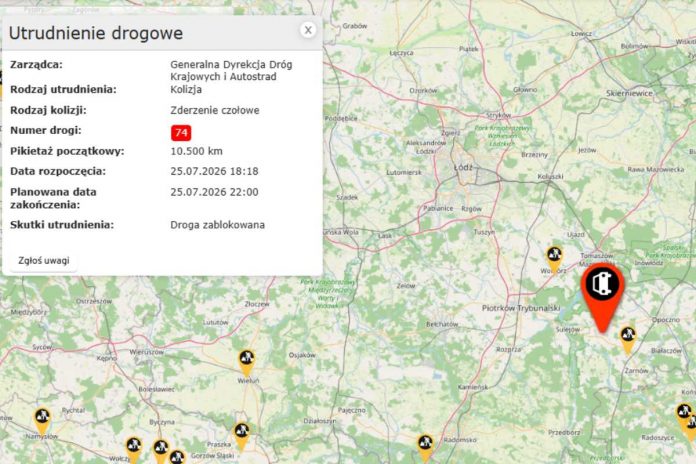Click the Wieruszów map label
Screen dimensions: 696x464
(146, 352)
